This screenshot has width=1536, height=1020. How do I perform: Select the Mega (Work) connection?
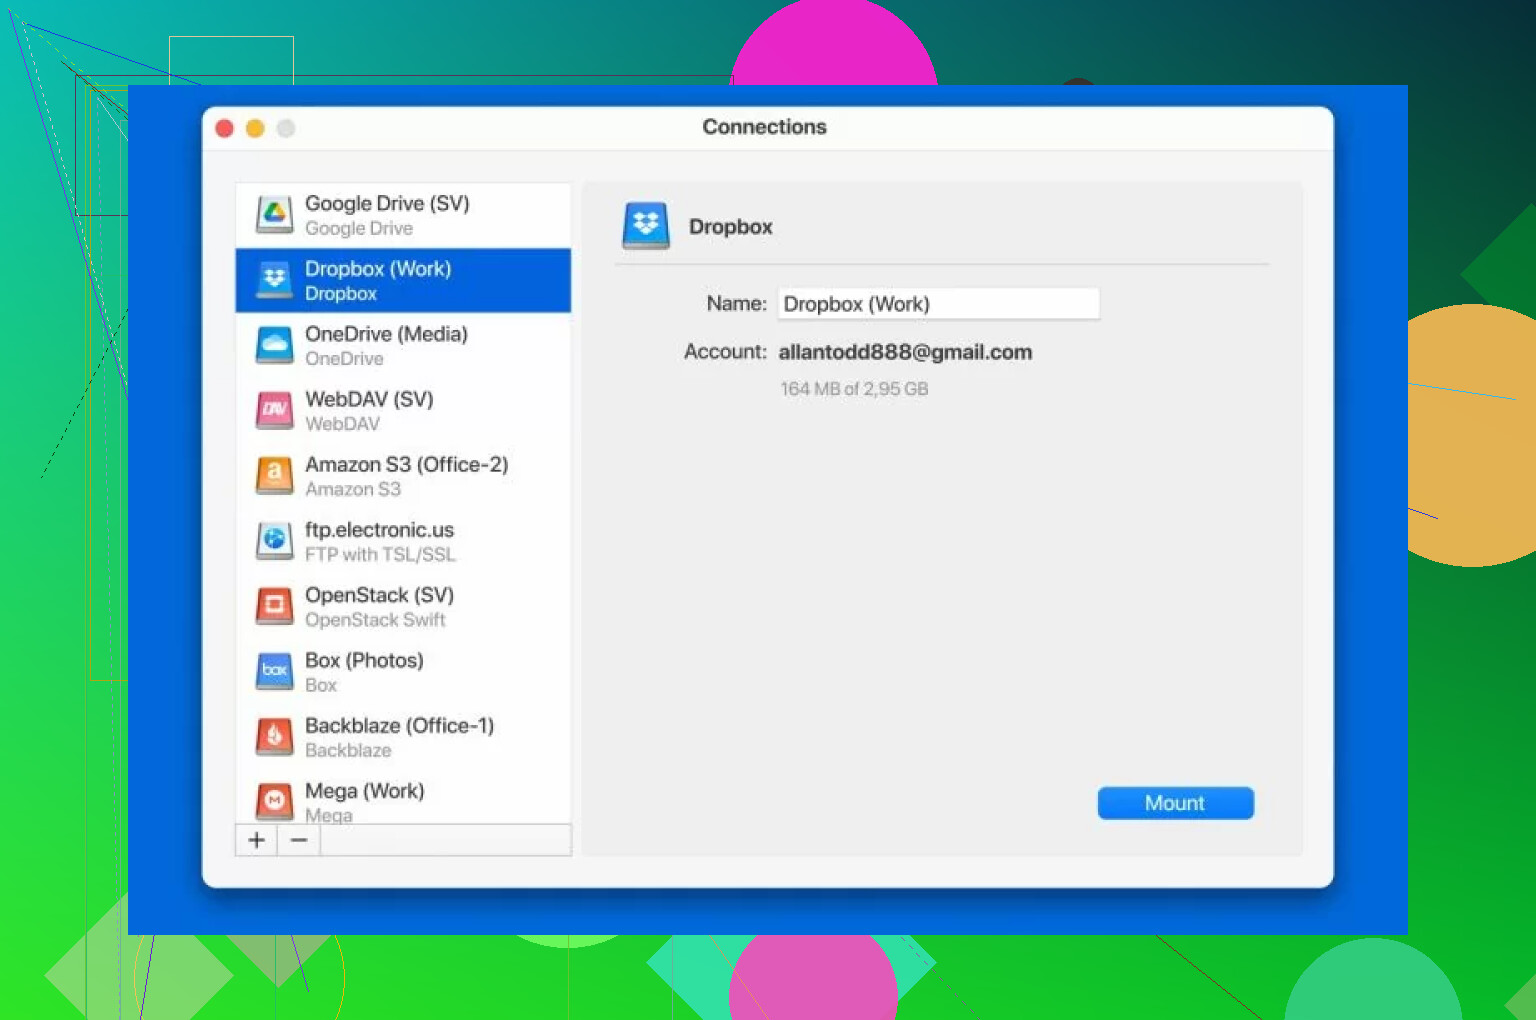click(403, 797)
